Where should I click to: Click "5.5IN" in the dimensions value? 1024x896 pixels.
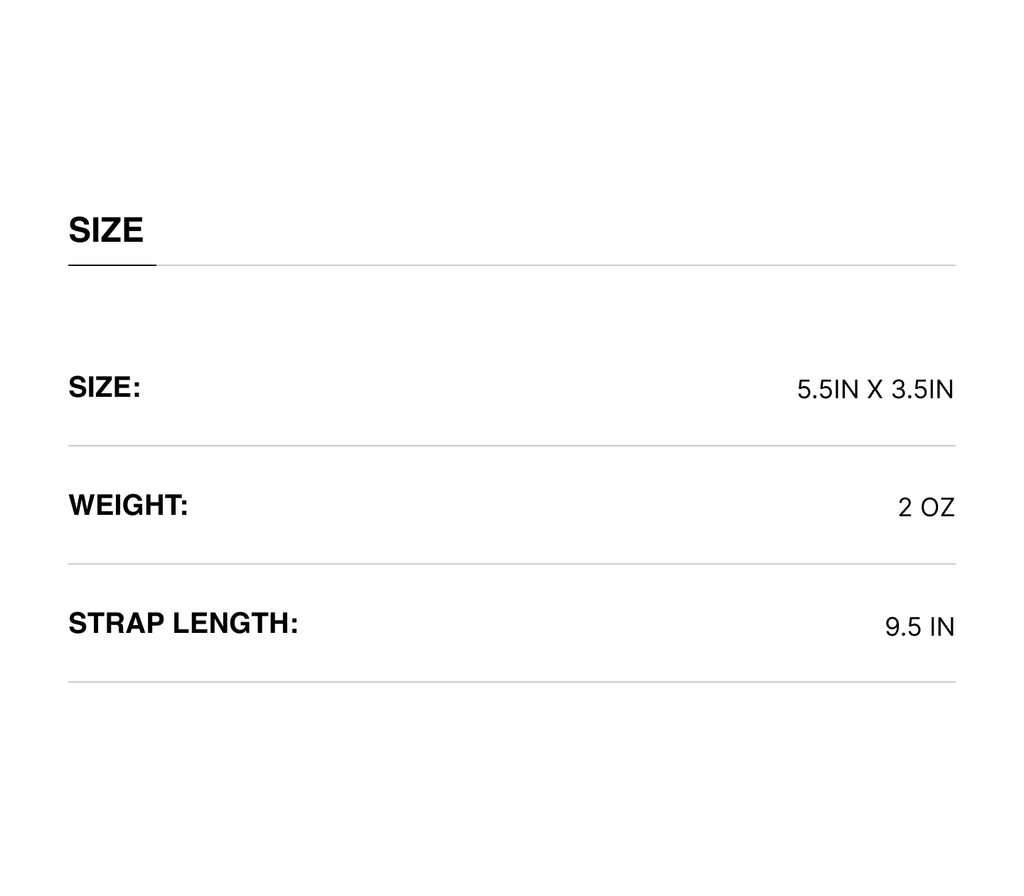click(x=828, y=390)
